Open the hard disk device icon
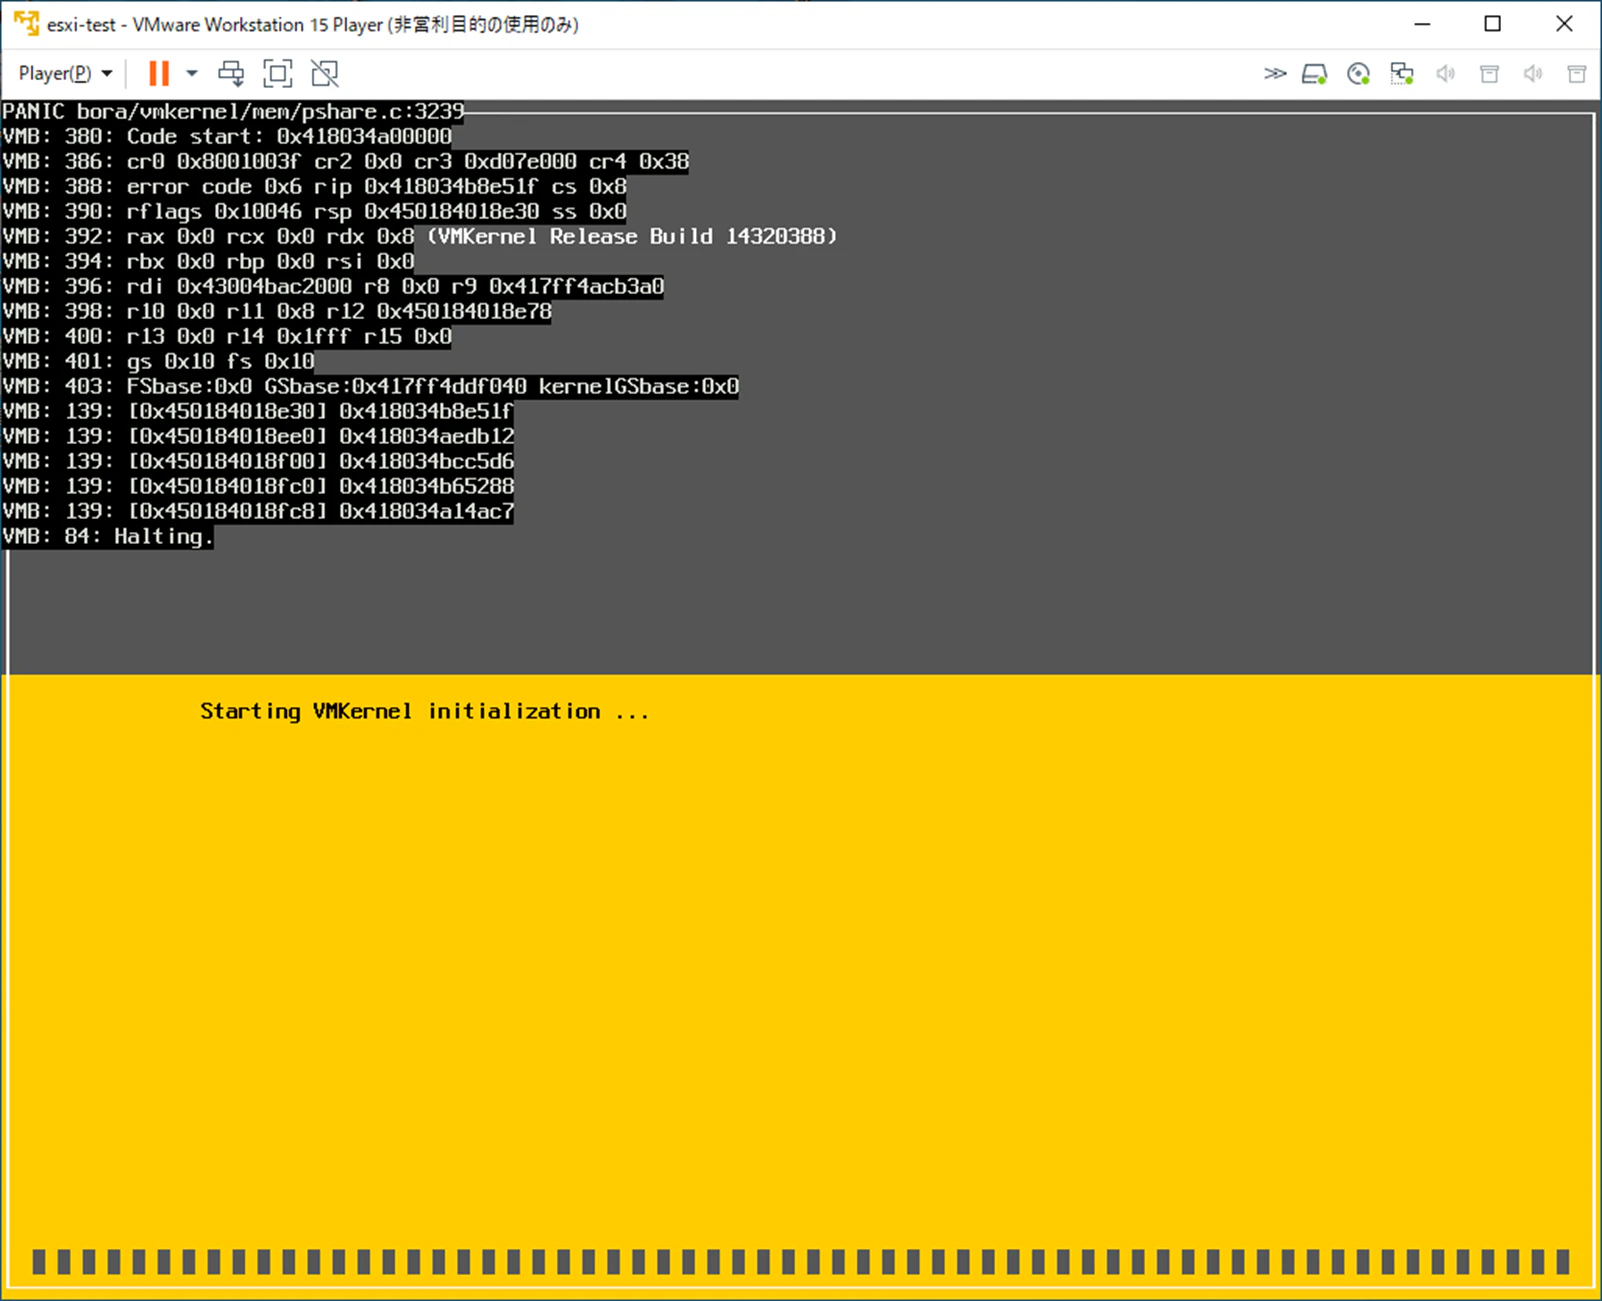The height and width of the screenshot is (1301, 1602). pos(1315,74)
